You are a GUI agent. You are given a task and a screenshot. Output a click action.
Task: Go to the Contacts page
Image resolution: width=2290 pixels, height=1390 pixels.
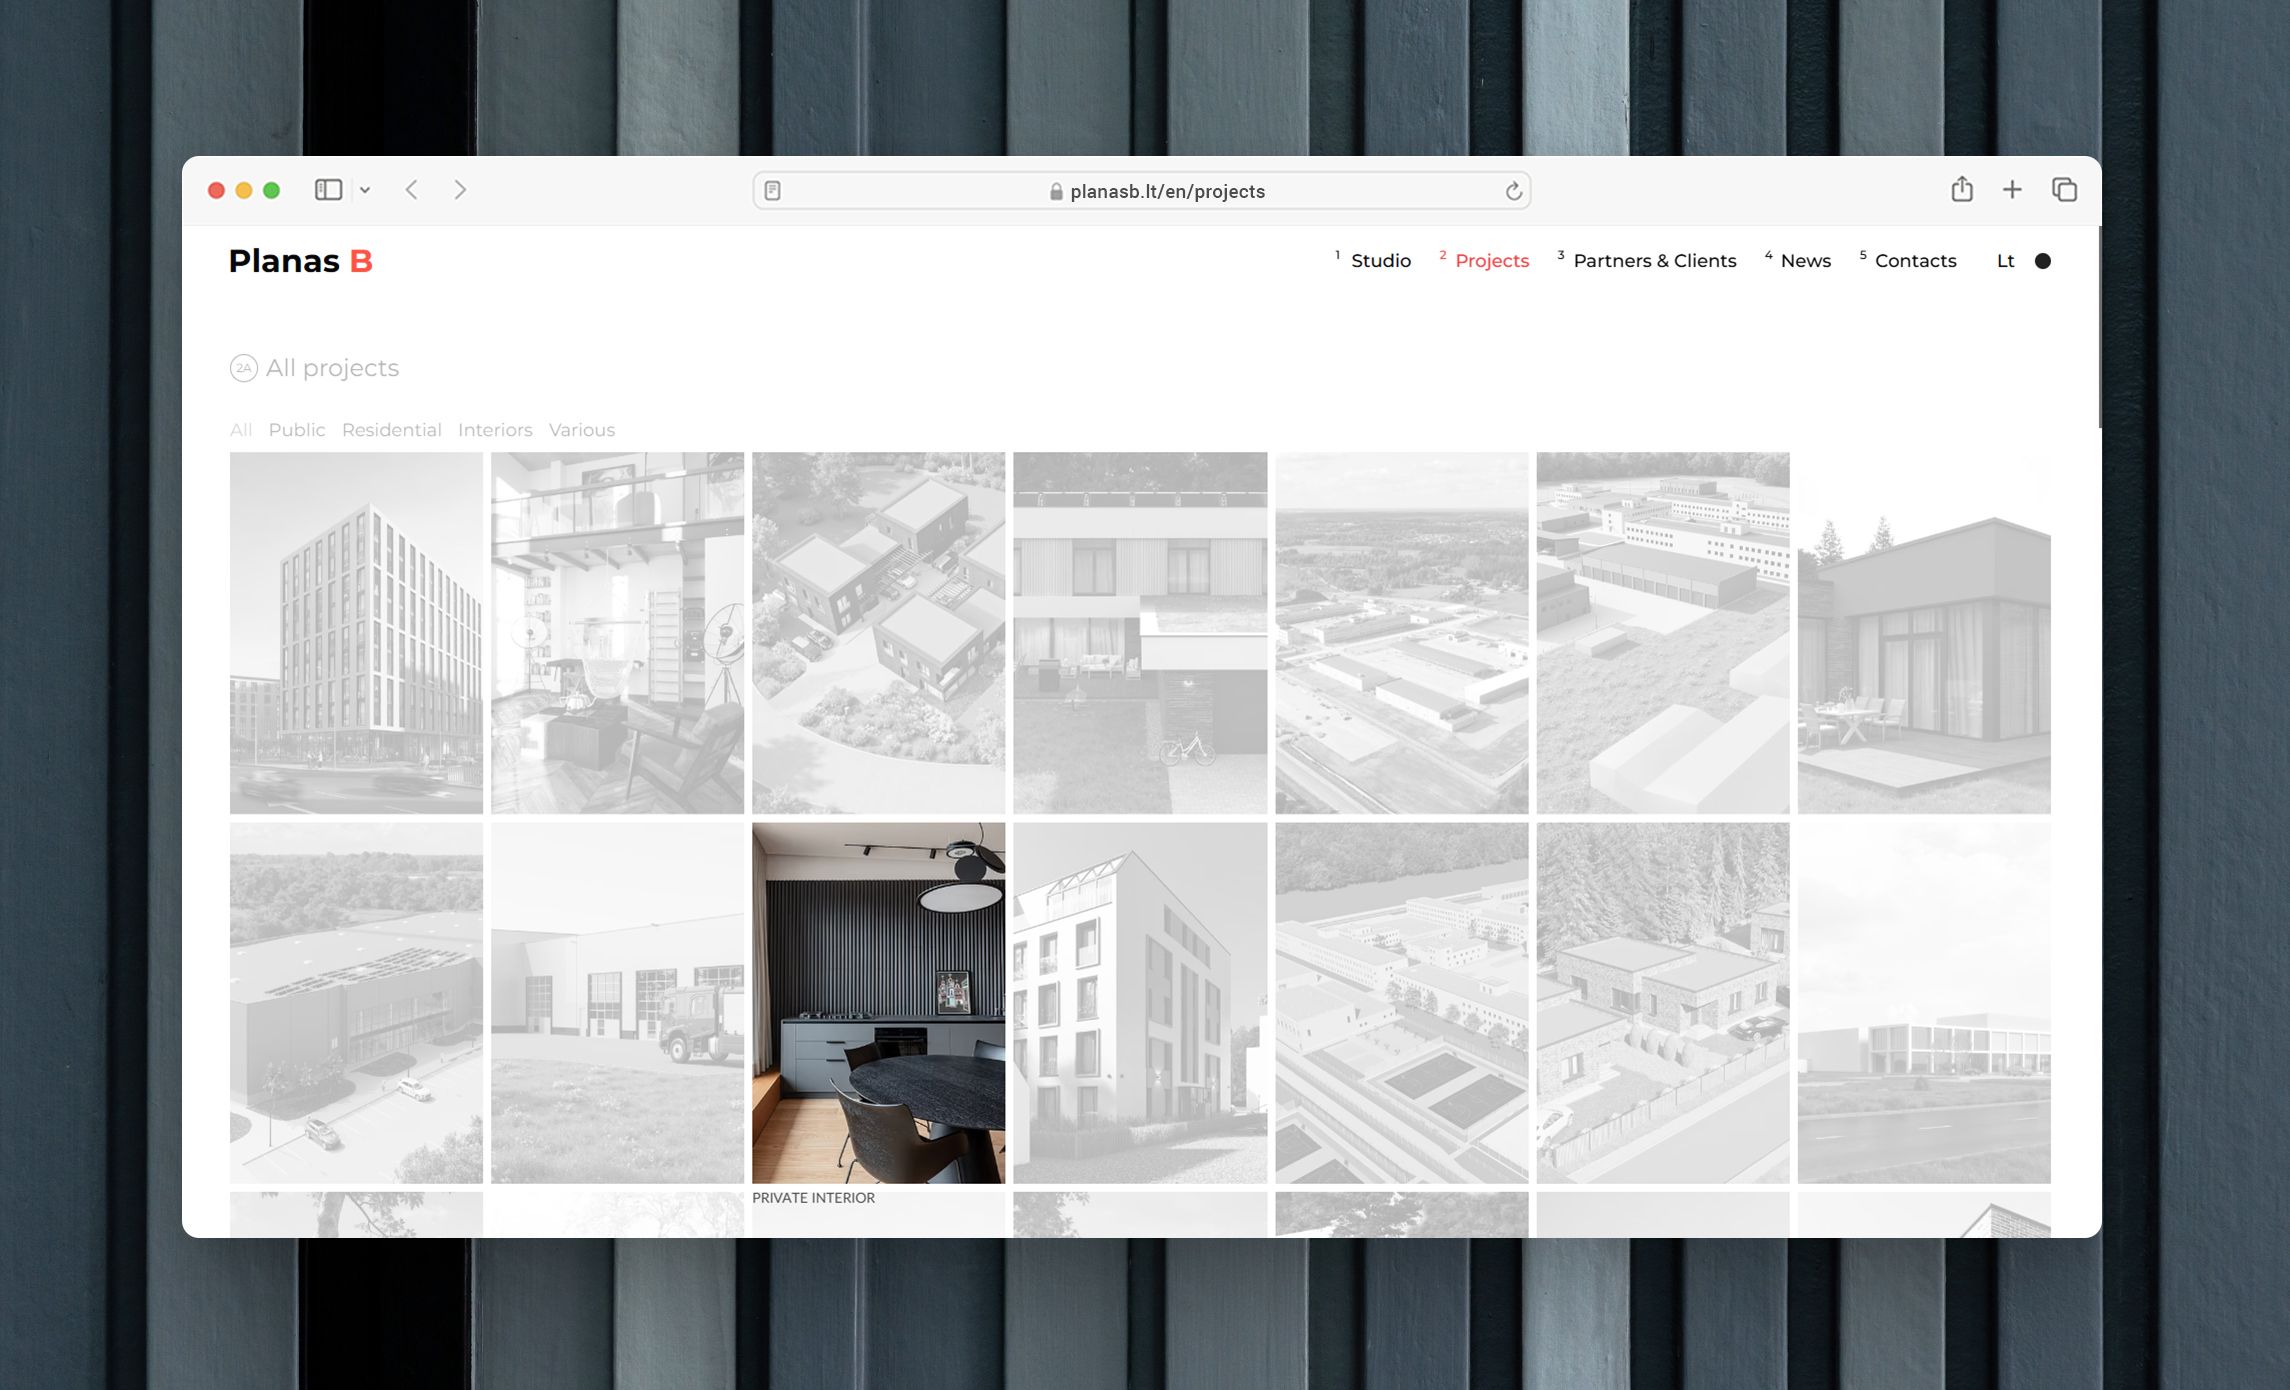click(x=1916, y=261)
